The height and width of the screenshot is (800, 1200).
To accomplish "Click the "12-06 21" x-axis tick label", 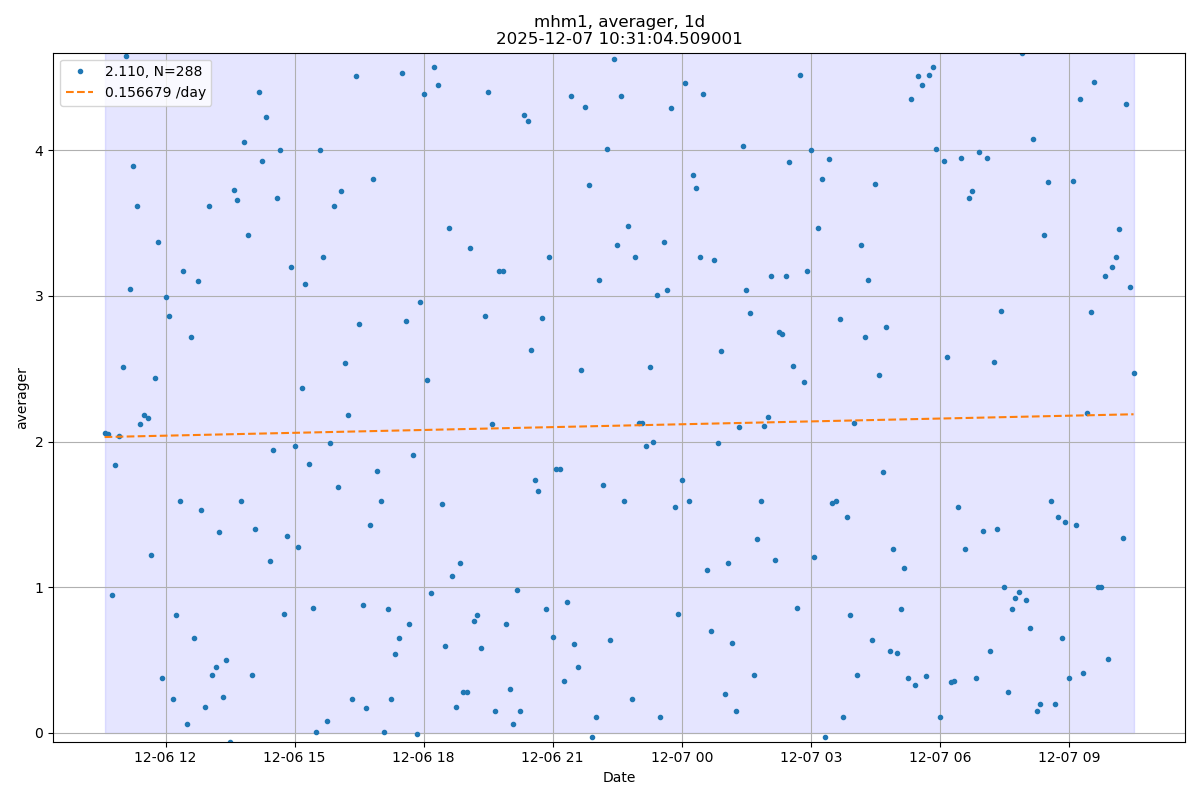I will [x=553, y=756].
